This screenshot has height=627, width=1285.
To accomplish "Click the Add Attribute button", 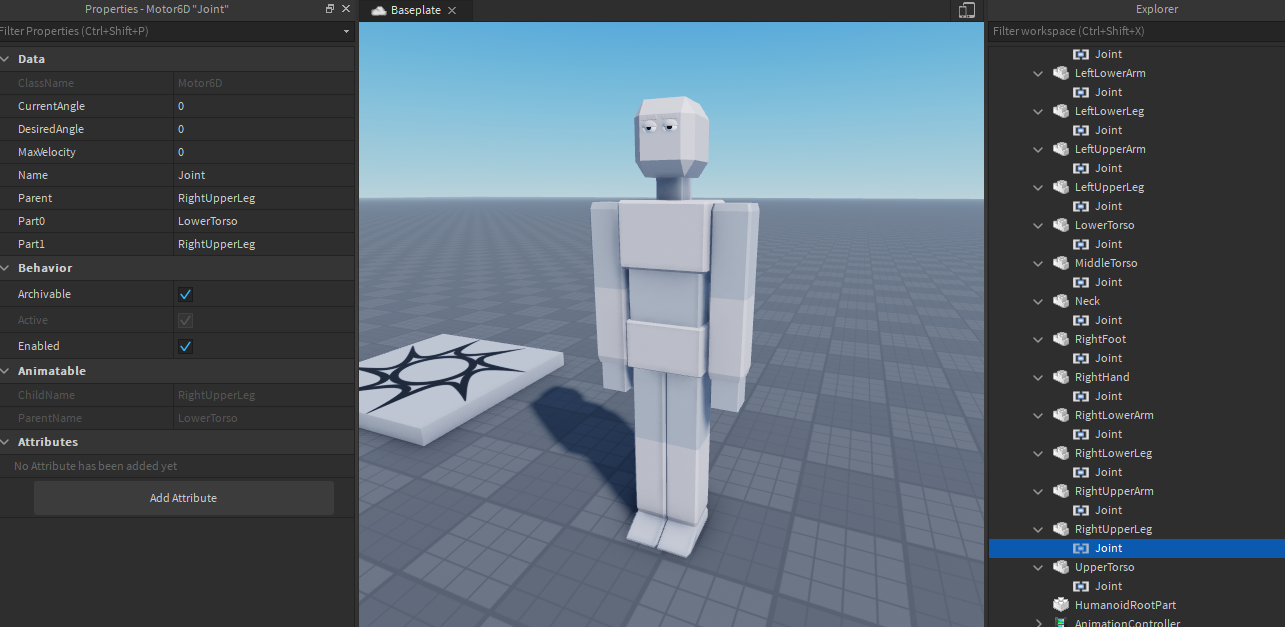I will click(x=184, y=498).
